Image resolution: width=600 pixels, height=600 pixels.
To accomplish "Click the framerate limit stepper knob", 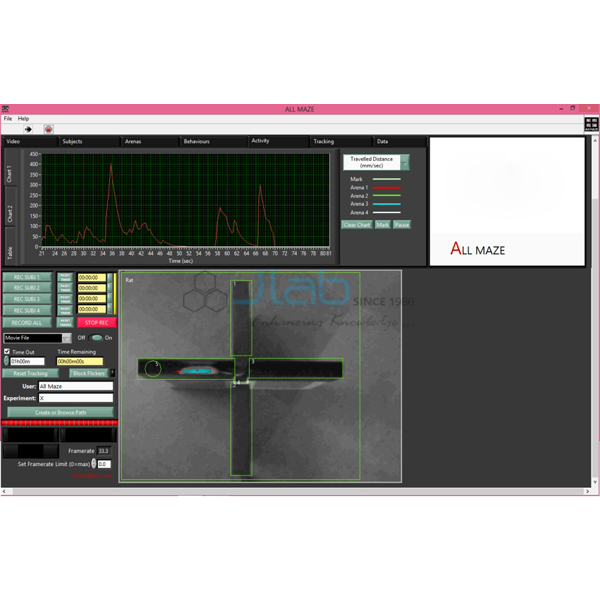I will (94, 463).
